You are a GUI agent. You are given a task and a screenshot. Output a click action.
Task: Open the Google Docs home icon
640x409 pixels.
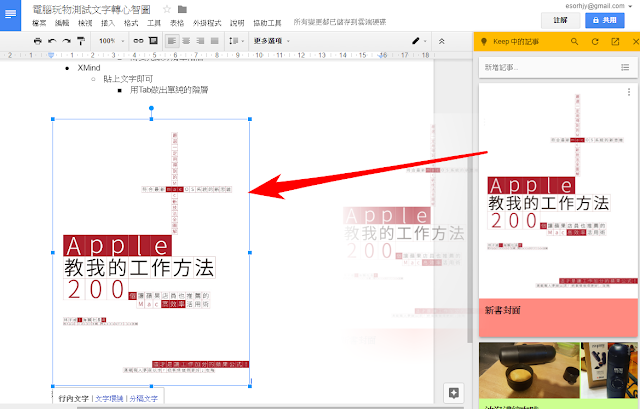[10, 15]
